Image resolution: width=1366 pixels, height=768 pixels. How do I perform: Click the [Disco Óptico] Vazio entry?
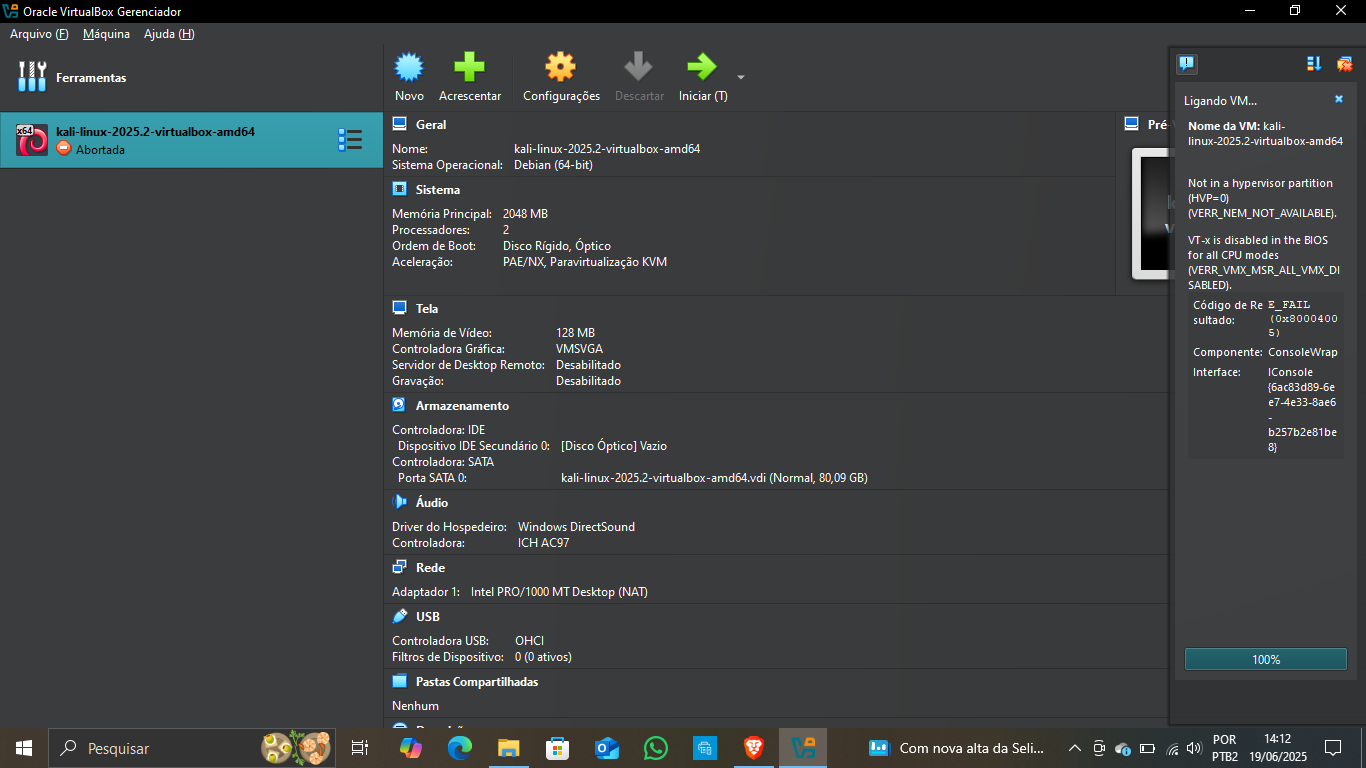coord(613,446)
